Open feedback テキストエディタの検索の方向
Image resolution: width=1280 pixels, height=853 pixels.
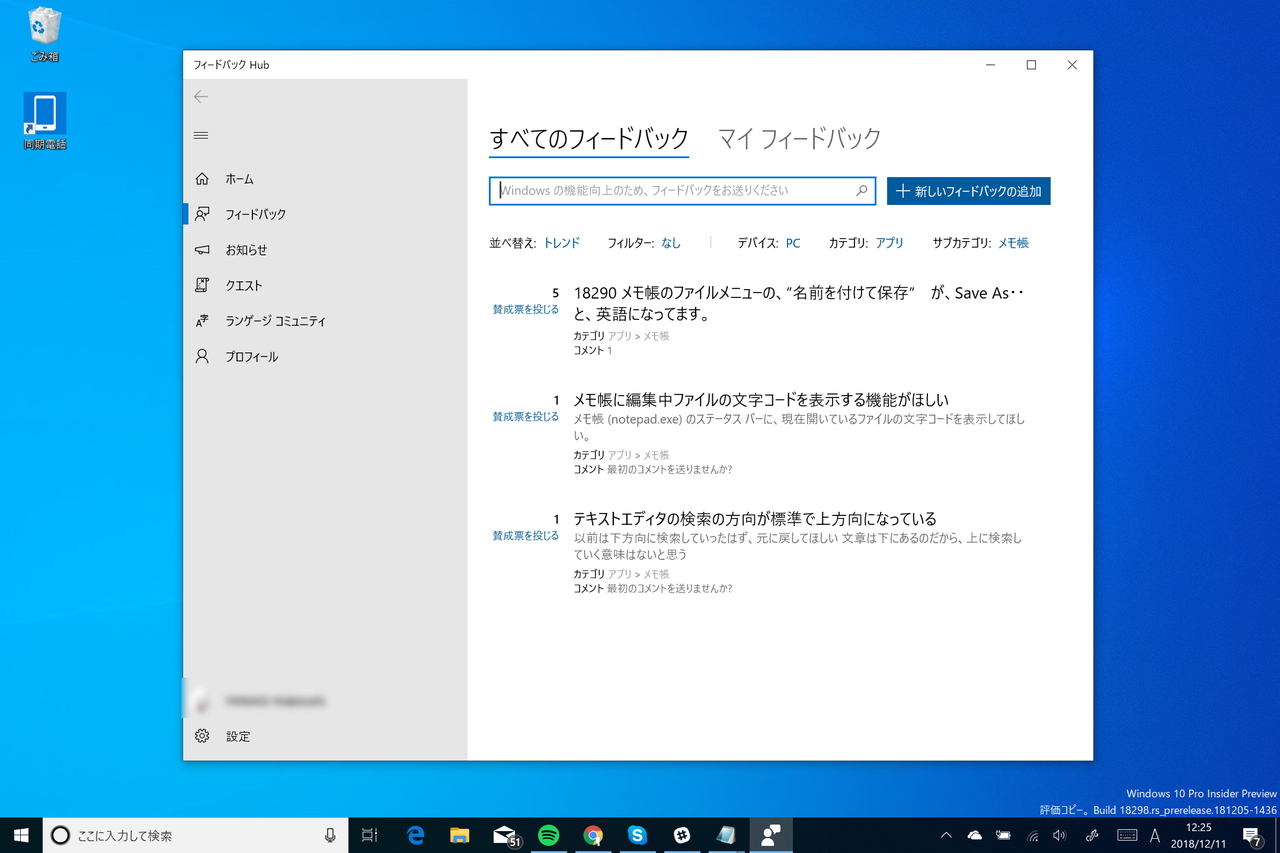755,519
